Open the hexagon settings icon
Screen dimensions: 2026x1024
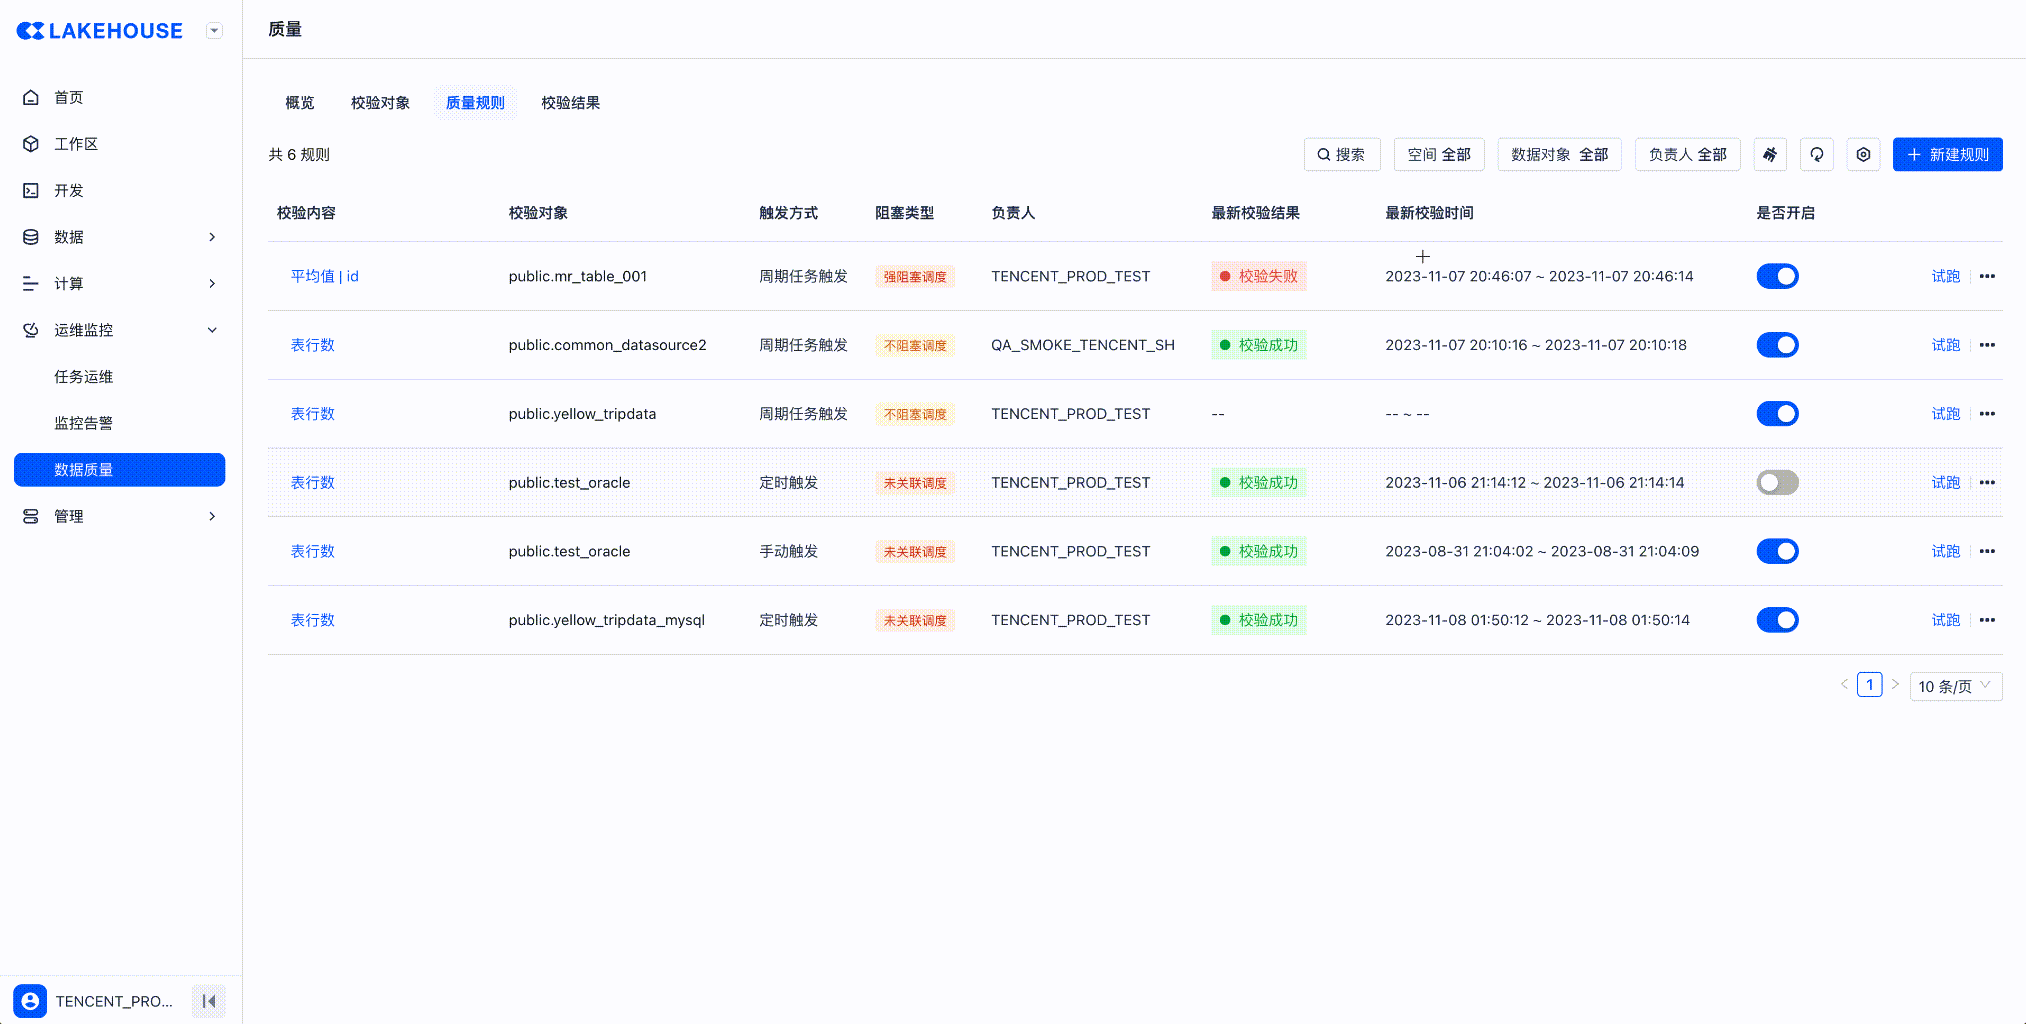click(1863, 155)
